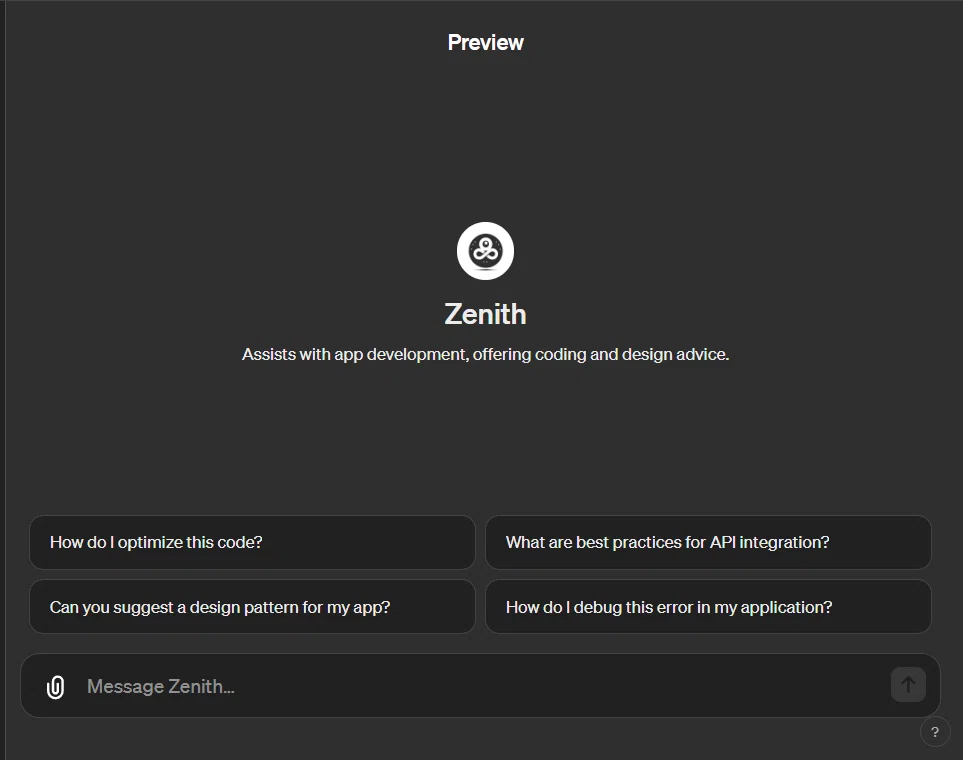963x760 pixels.
Task: Select the "How do I optimize this code?" prompt
Action: tap(252, 542)
